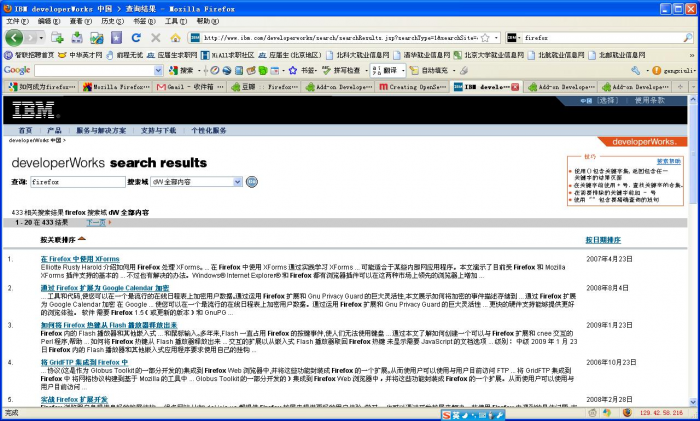Go to 下一页 next page link

tap(96, 222)
